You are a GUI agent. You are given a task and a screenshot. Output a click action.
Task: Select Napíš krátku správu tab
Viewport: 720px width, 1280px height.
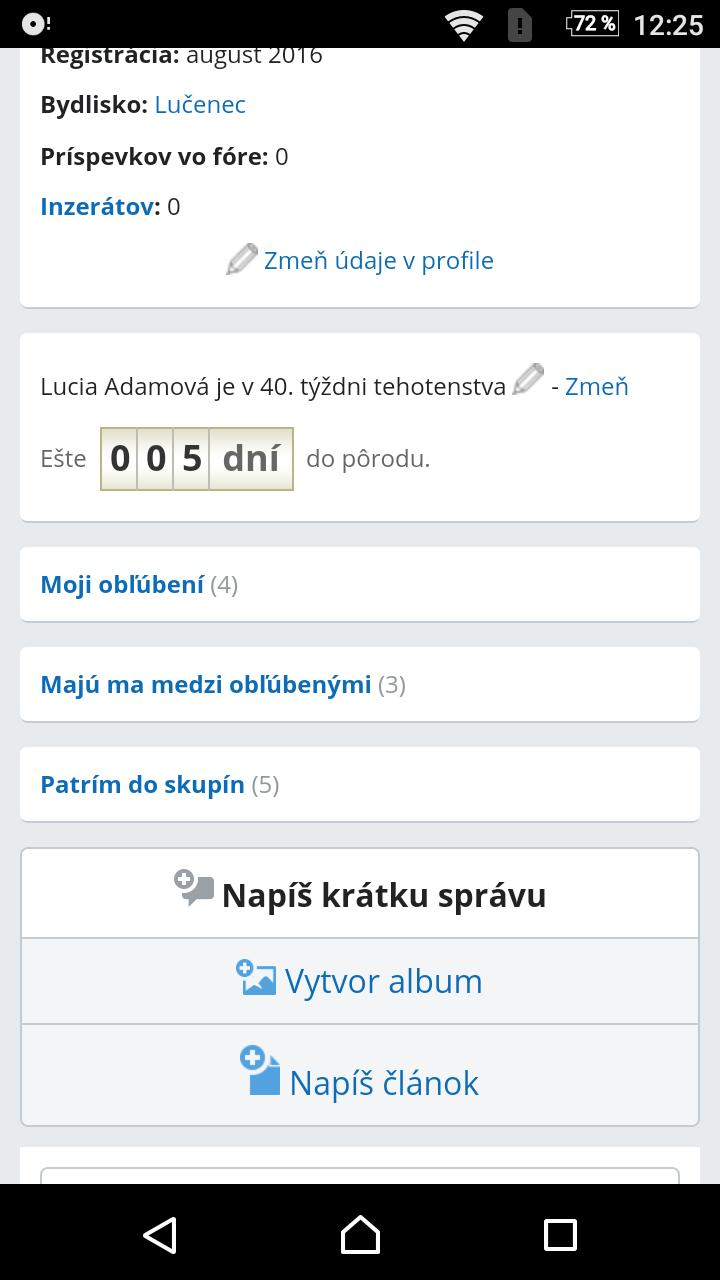383,895
